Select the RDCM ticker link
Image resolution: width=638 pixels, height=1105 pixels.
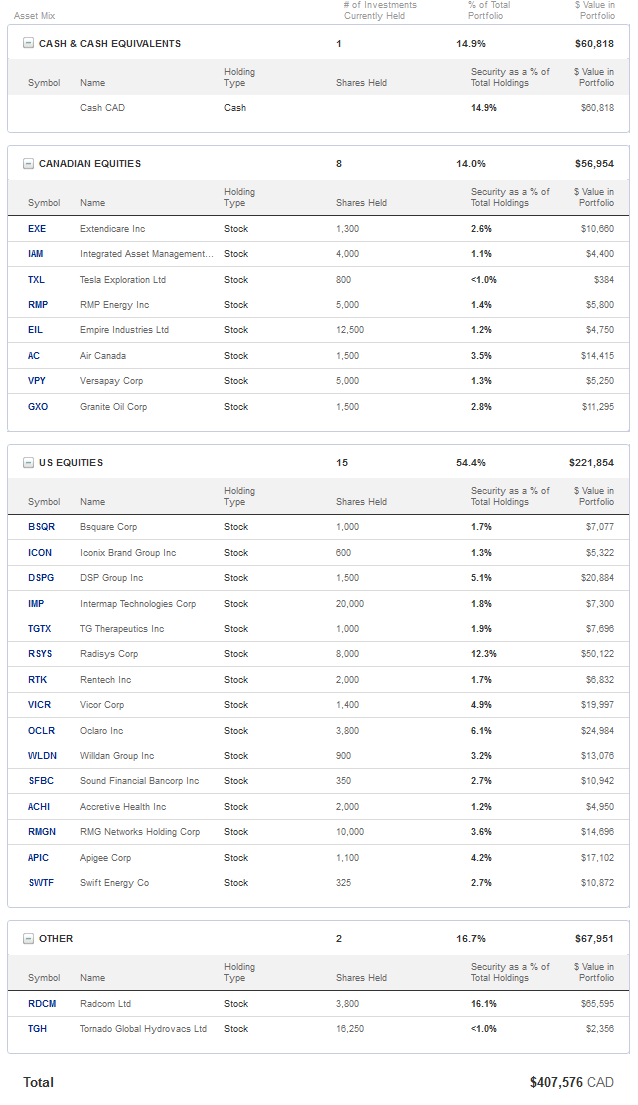(42, 1004)
